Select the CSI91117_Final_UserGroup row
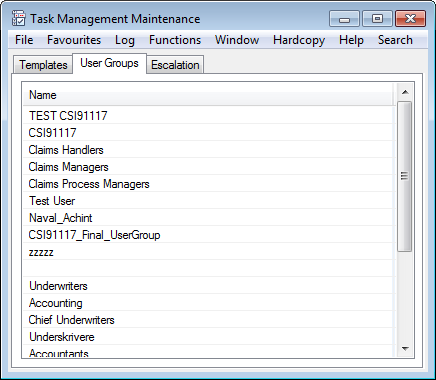The image size is (436, 380). (208, 235)
